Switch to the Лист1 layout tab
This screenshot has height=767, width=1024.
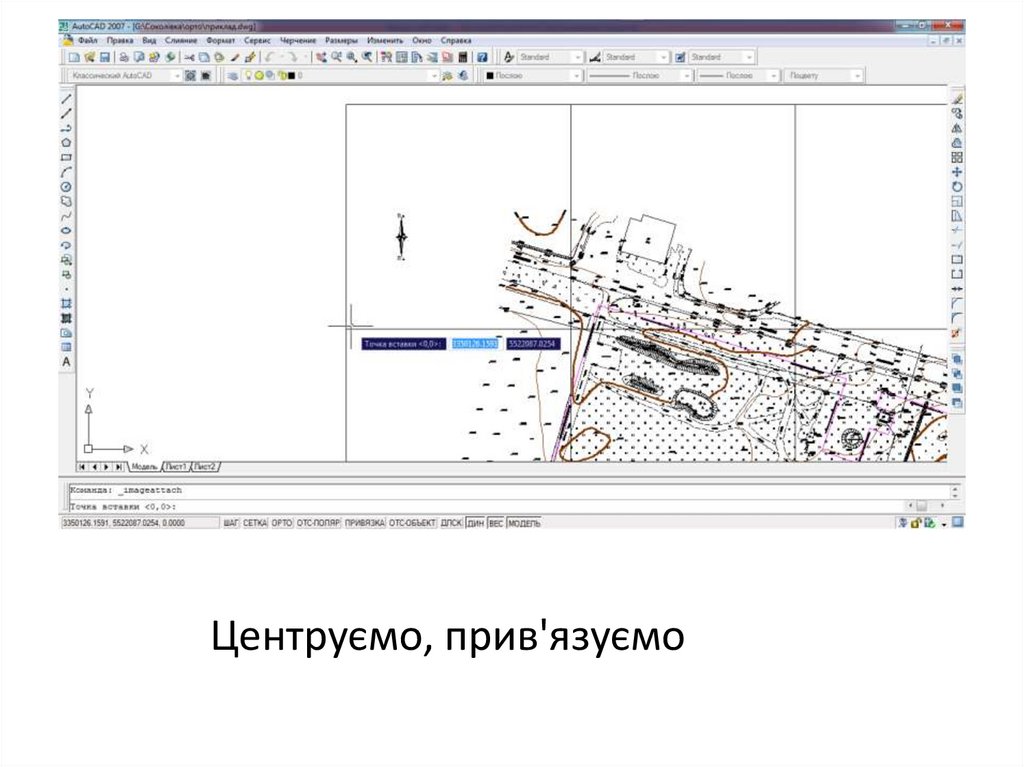(176, 467)
